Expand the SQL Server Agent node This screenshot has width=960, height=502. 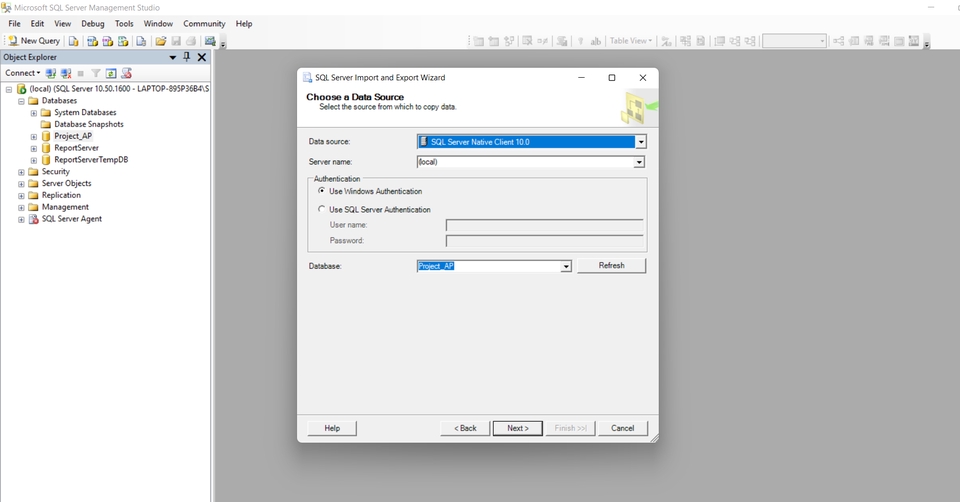21,219
